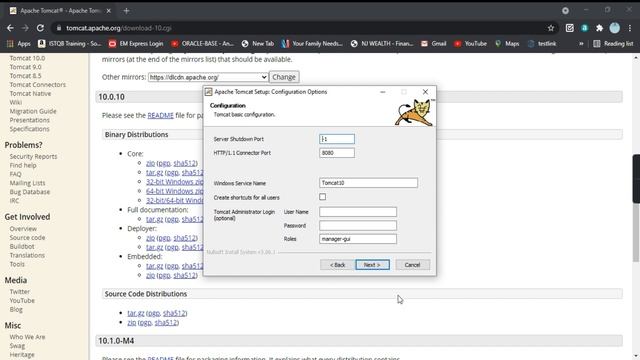Open Tomcat 9.0 sidebar link

(x=25, y=67)
